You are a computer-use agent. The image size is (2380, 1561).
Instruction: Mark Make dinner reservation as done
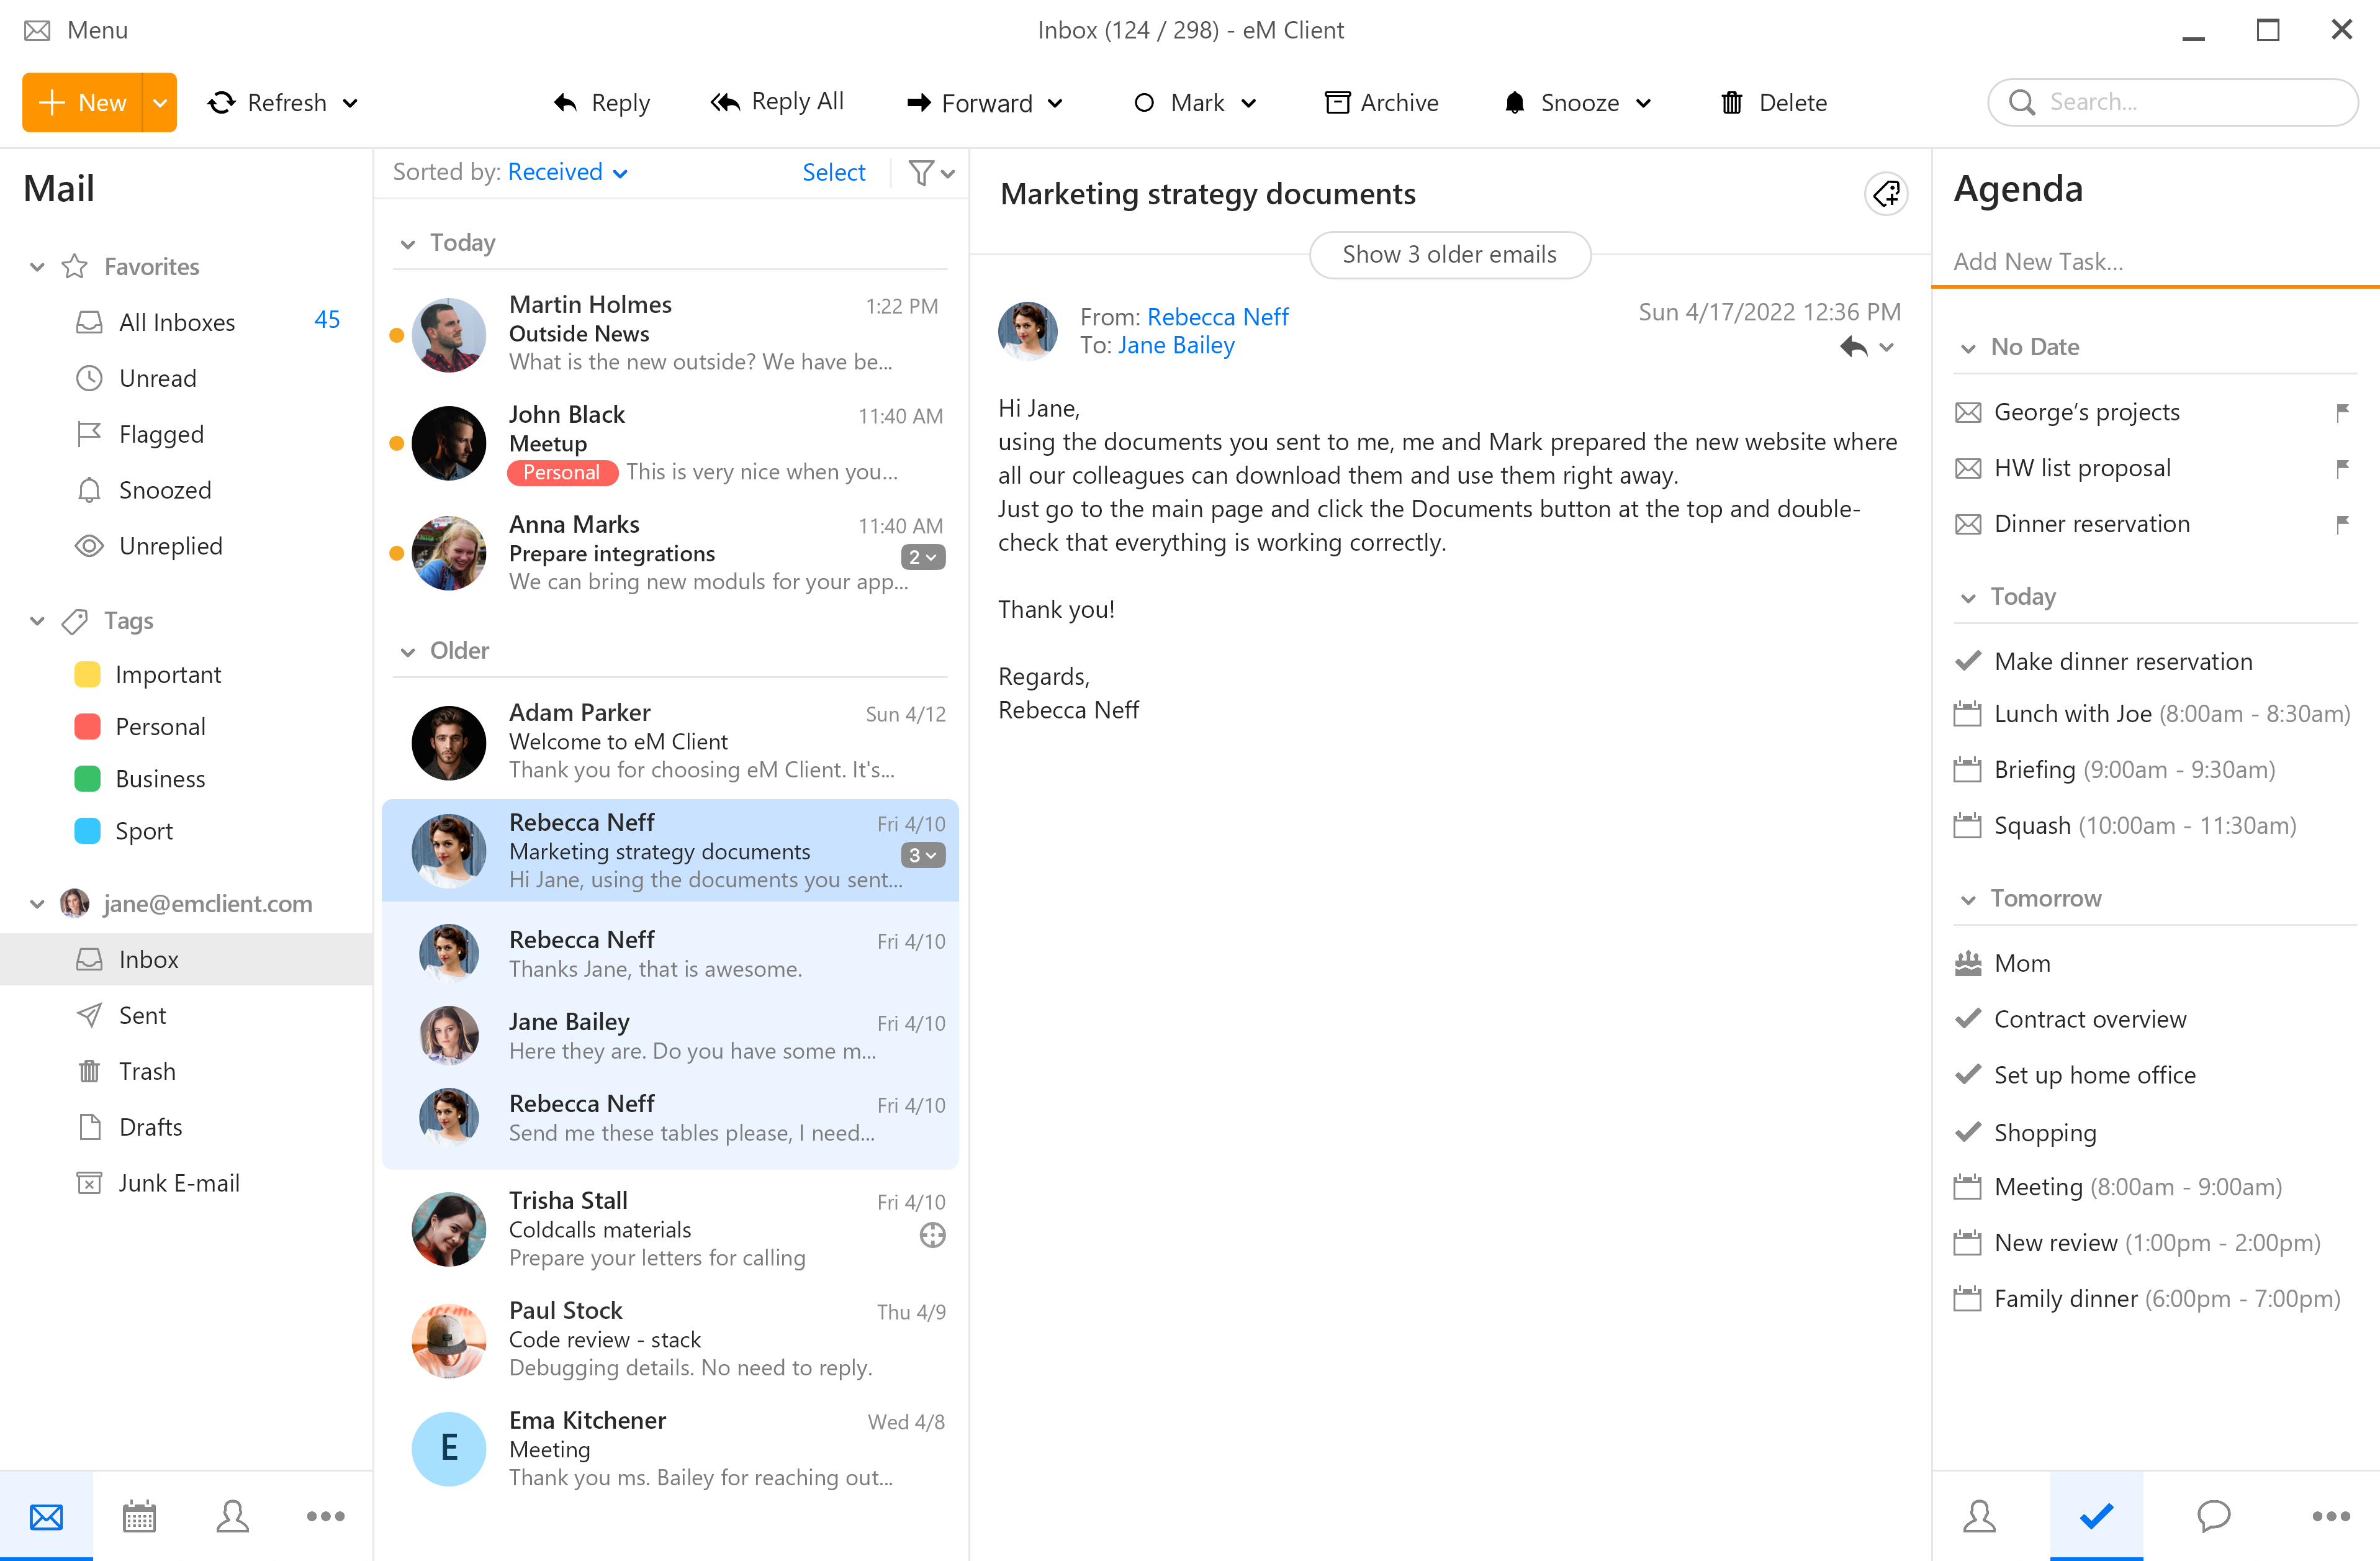tap(1969, 661)
